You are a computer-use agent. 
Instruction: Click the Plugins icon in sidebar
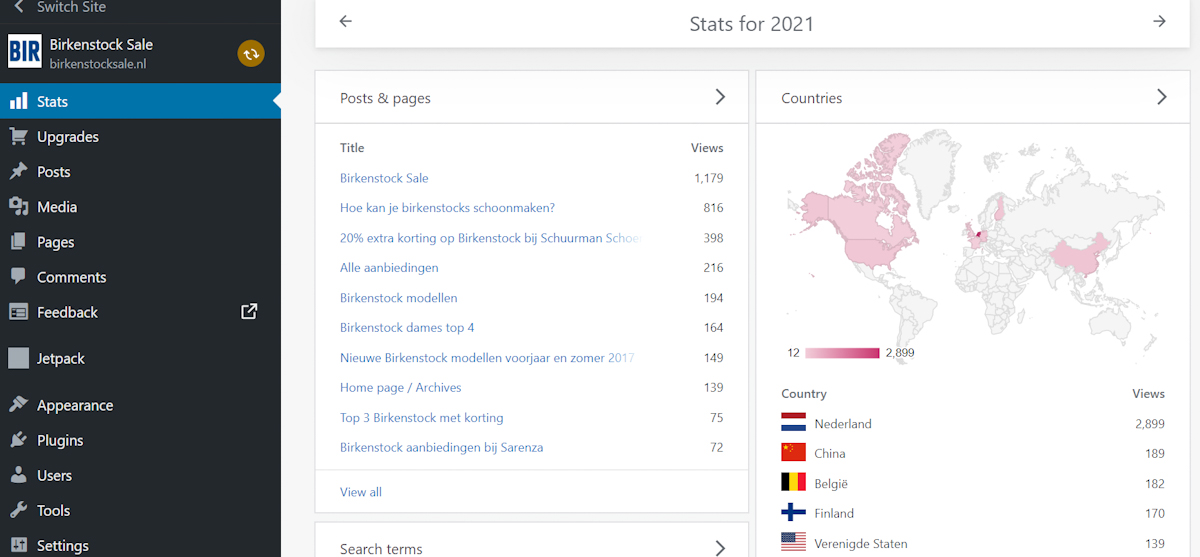(x=18, y=440)
